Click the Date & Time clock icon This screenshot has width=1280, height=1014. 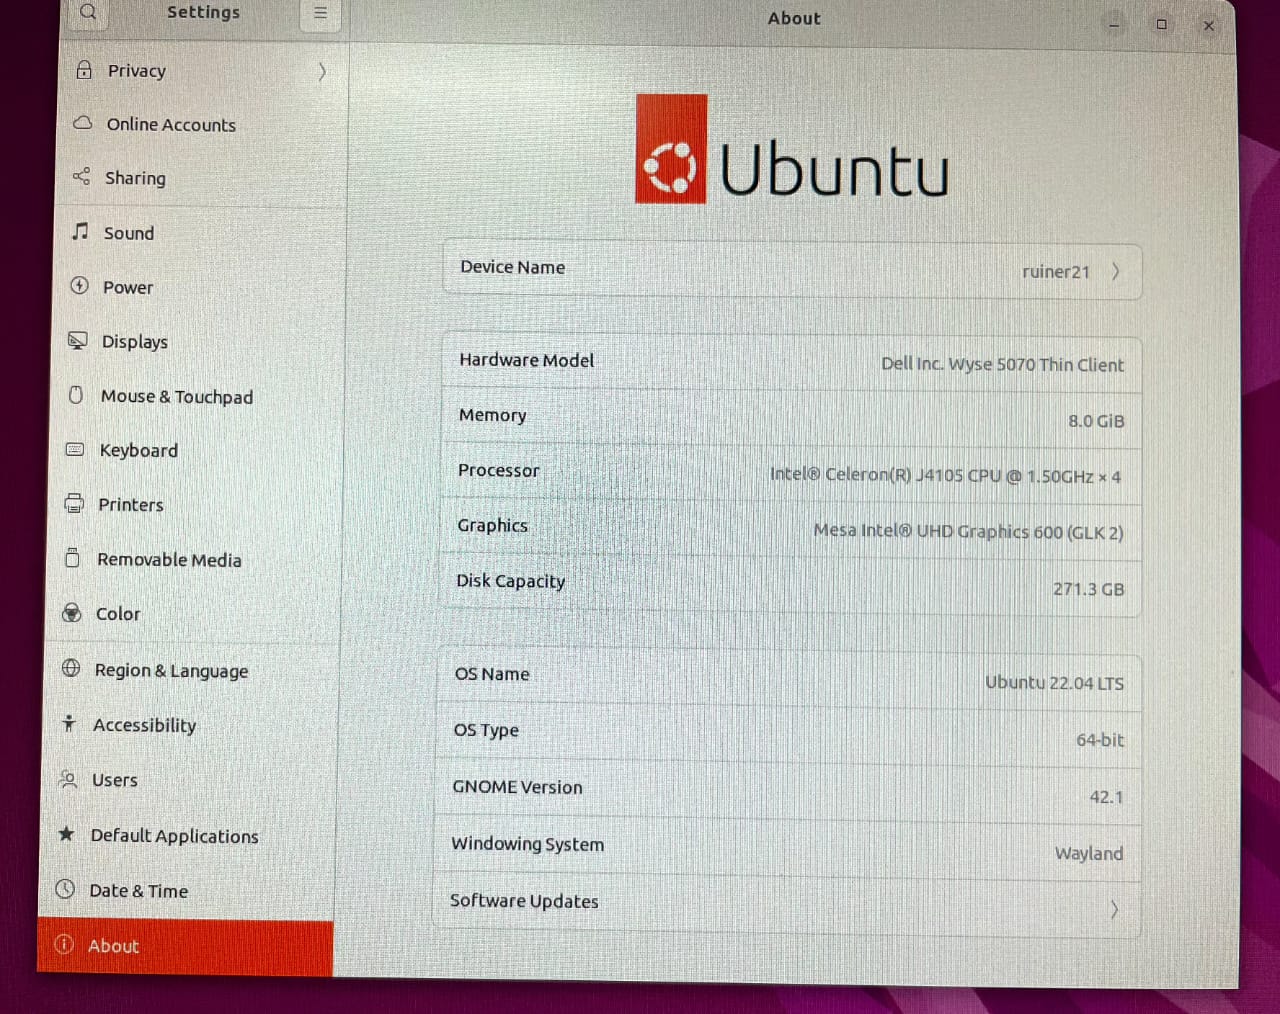point(65,888)
